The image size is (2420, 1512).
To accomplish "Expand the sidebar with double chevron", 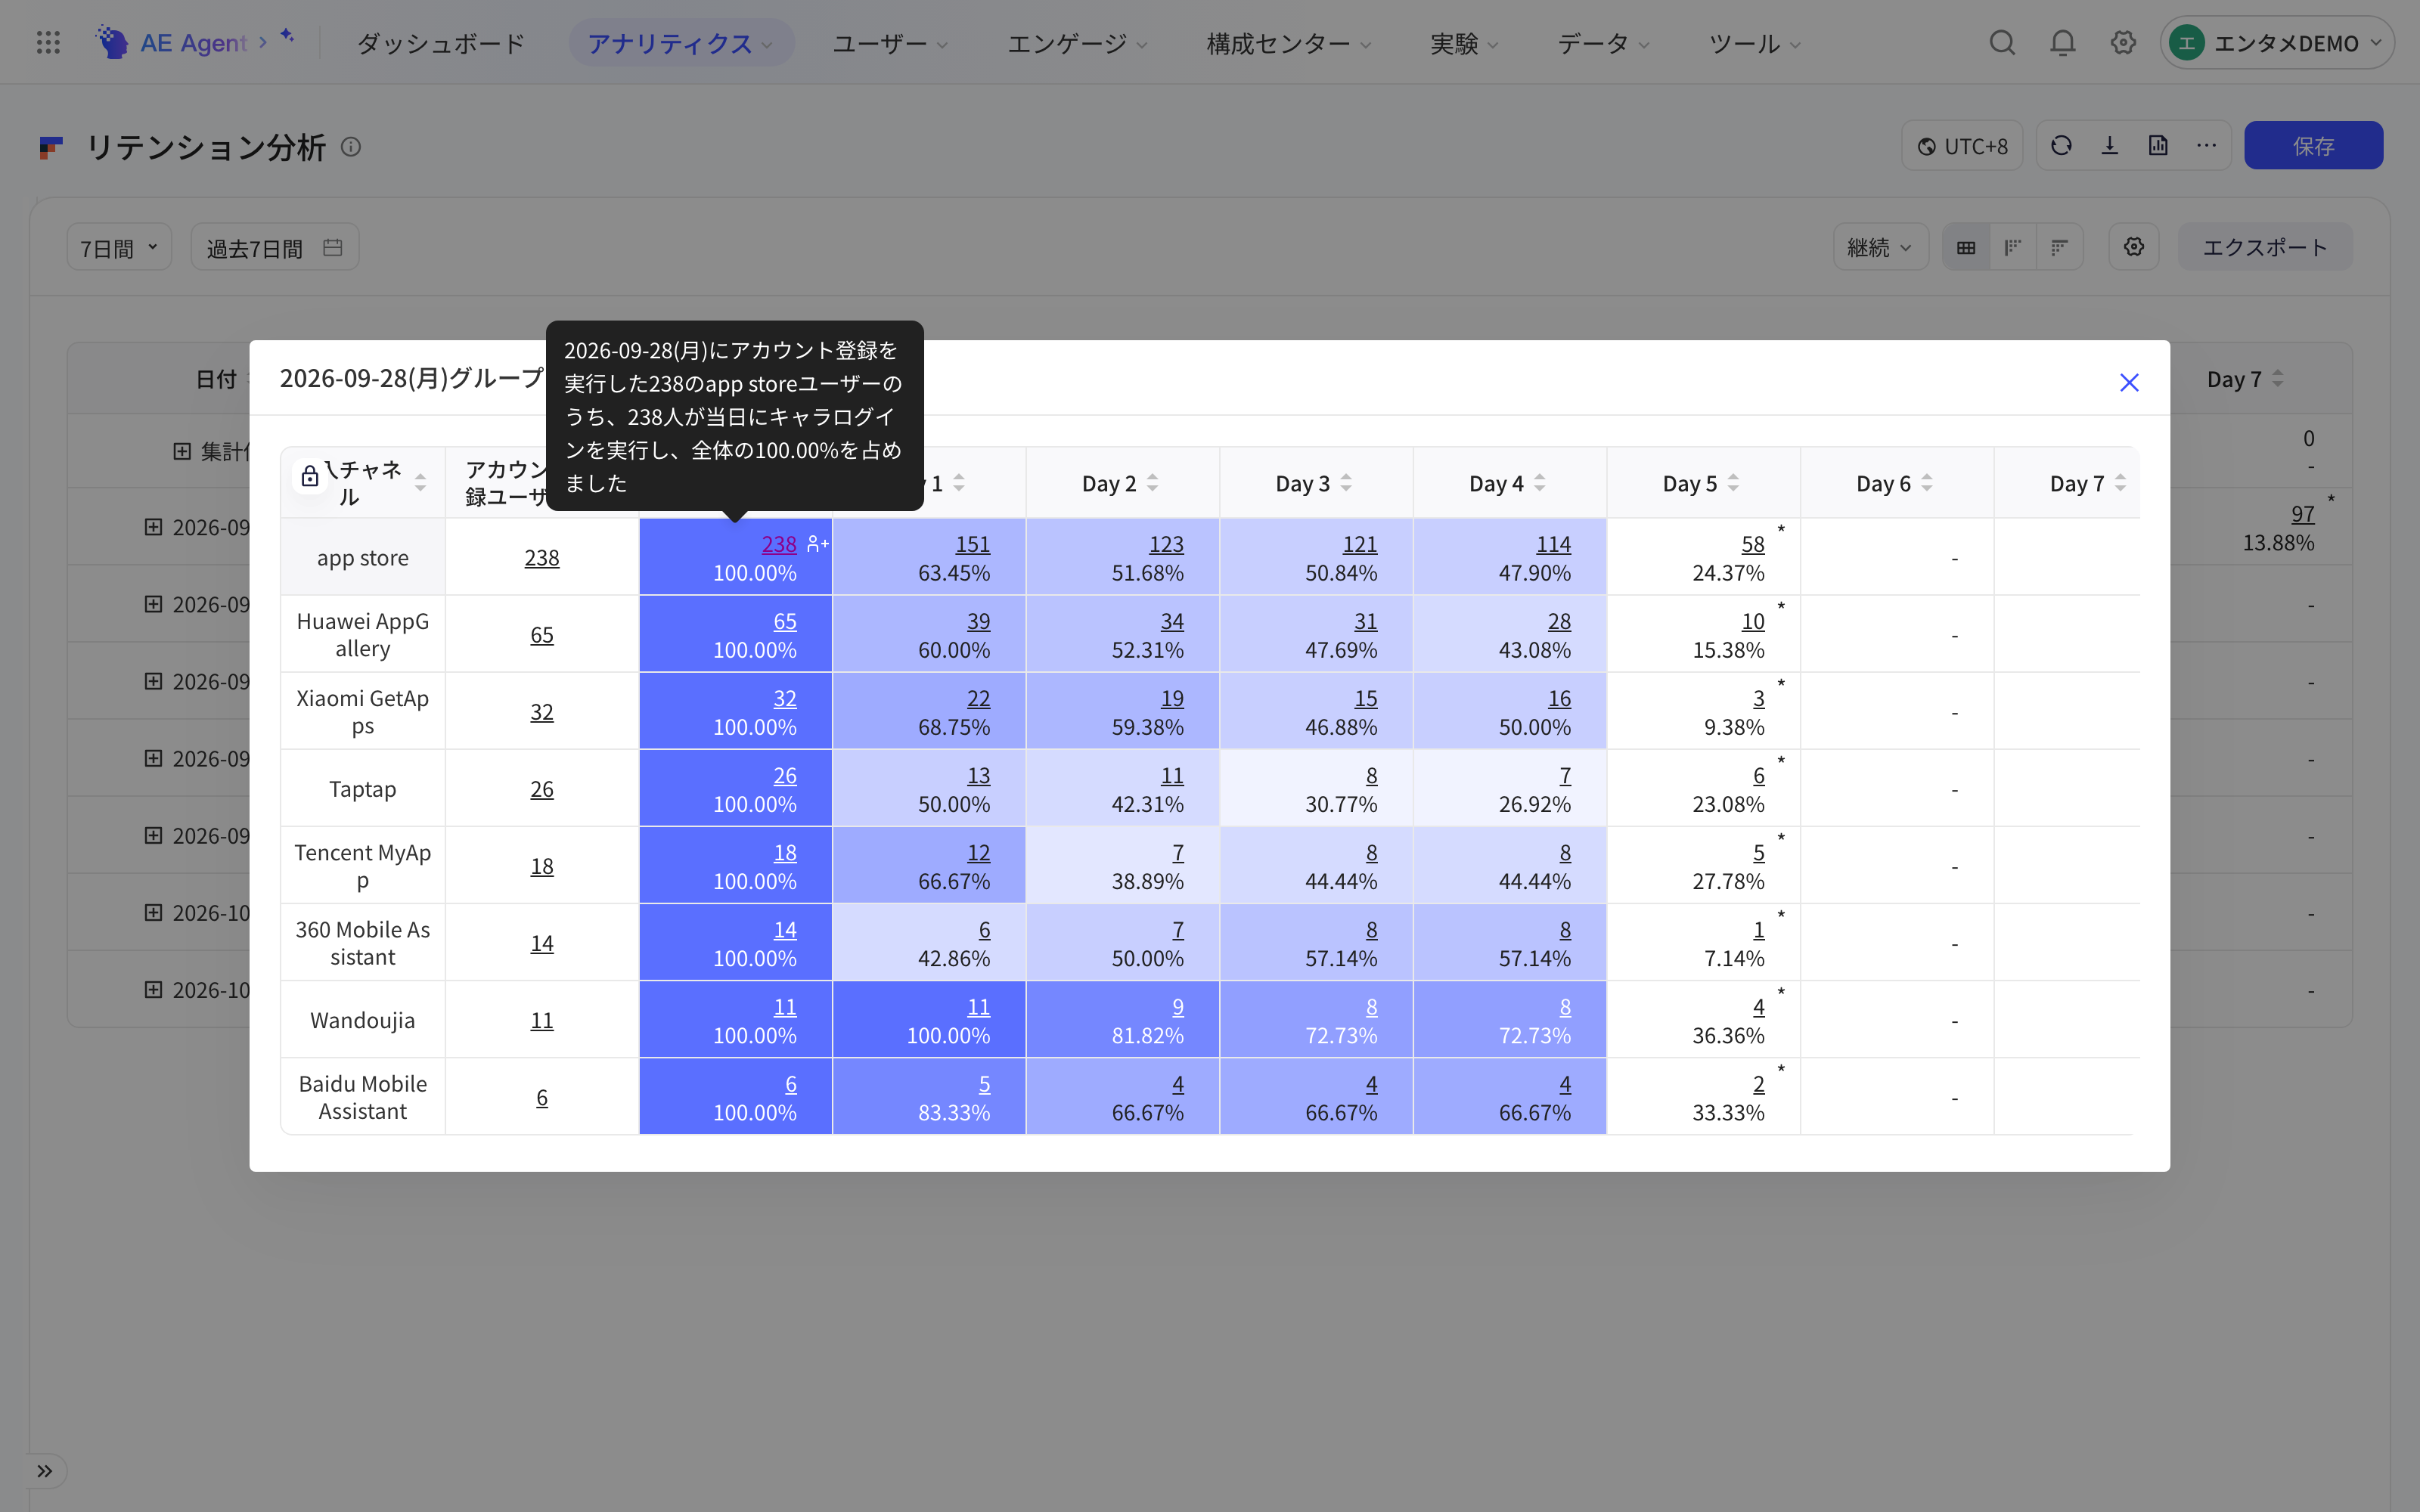I will click(x=45, y=1470).
